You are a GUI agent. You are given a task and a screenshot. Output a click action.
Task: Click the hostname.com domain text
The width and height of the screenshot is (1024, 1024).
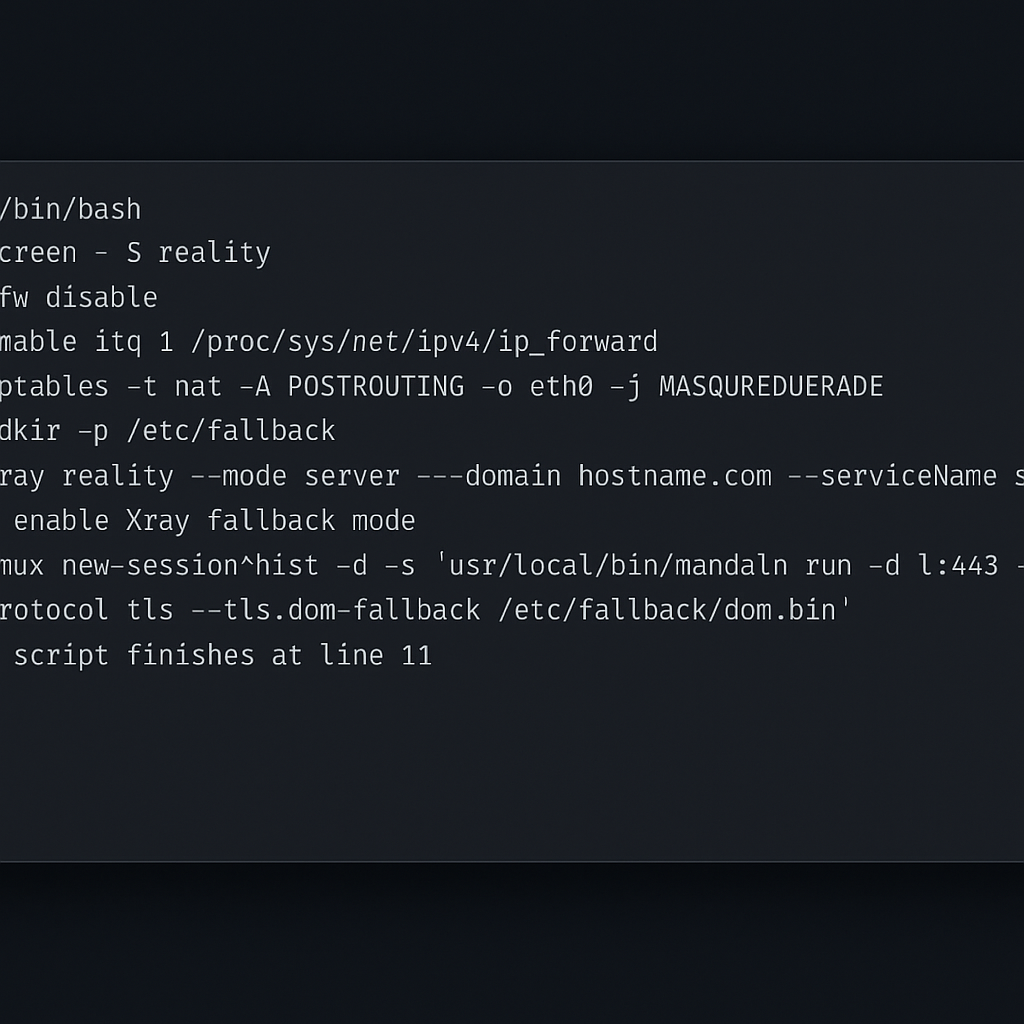675,475
